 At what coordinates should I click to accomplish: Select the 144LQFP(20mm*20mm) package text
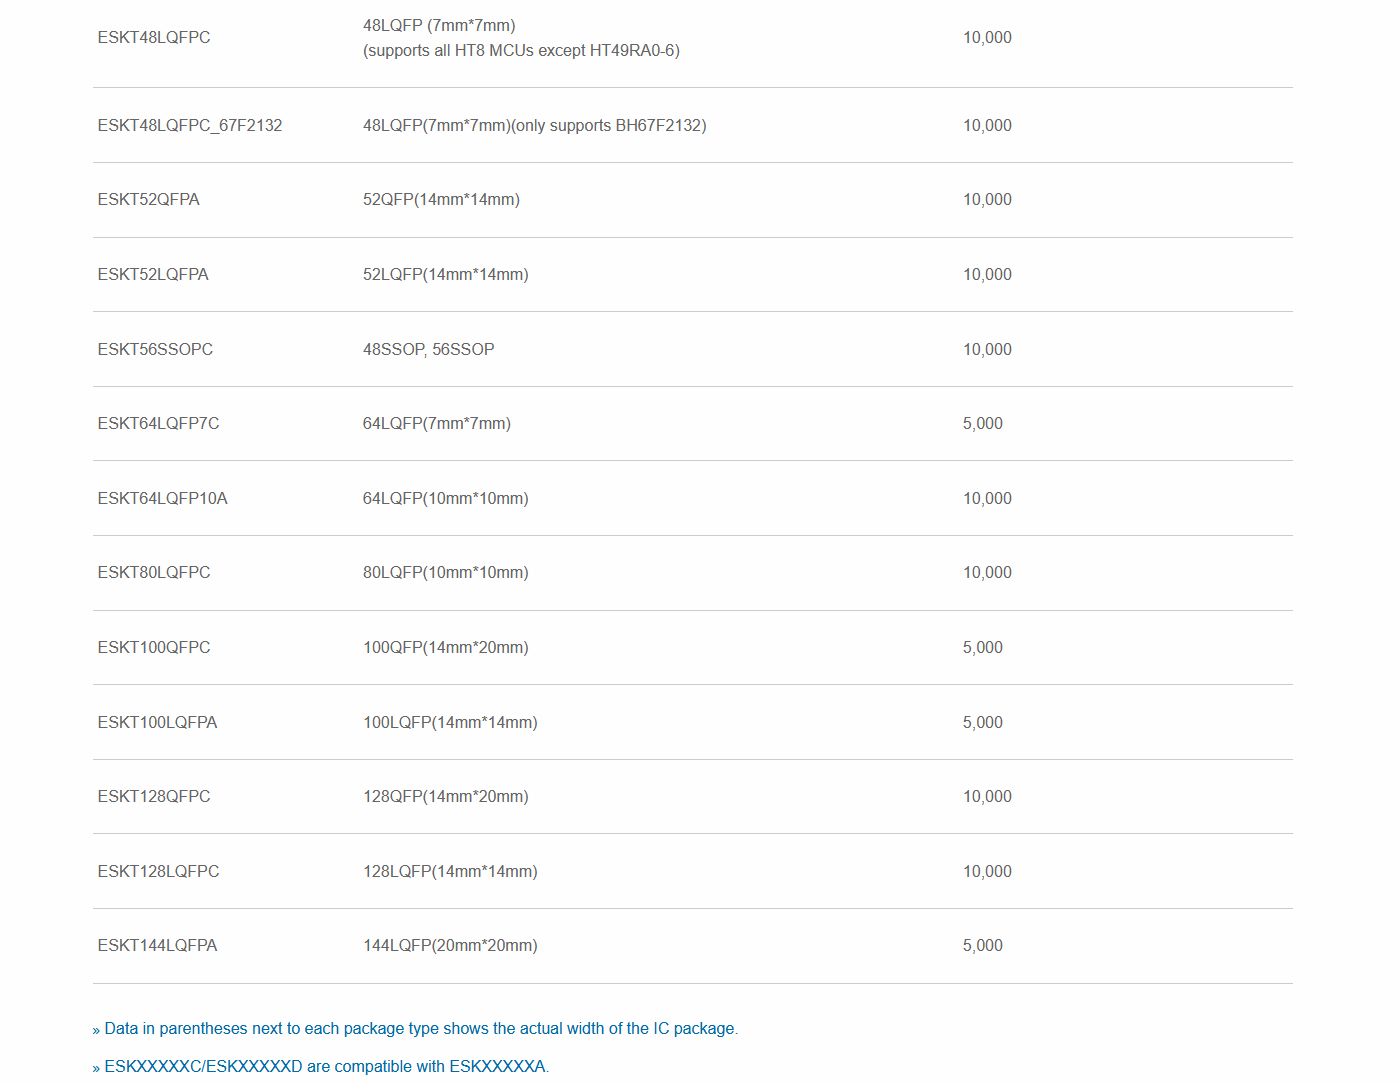tap(450, 946)
